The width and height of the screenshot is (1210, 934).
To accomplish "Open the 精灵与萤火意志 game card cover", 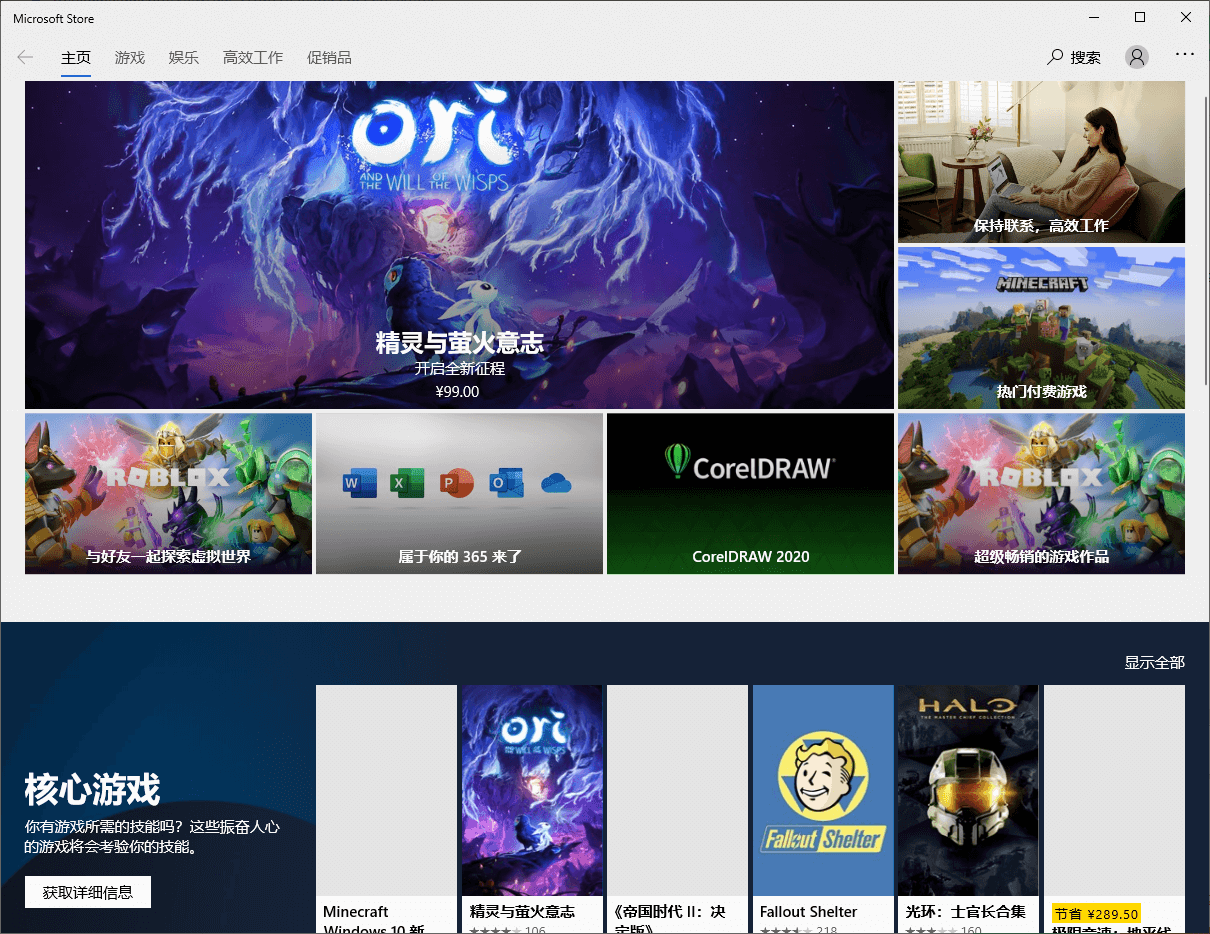I will 532,790.
